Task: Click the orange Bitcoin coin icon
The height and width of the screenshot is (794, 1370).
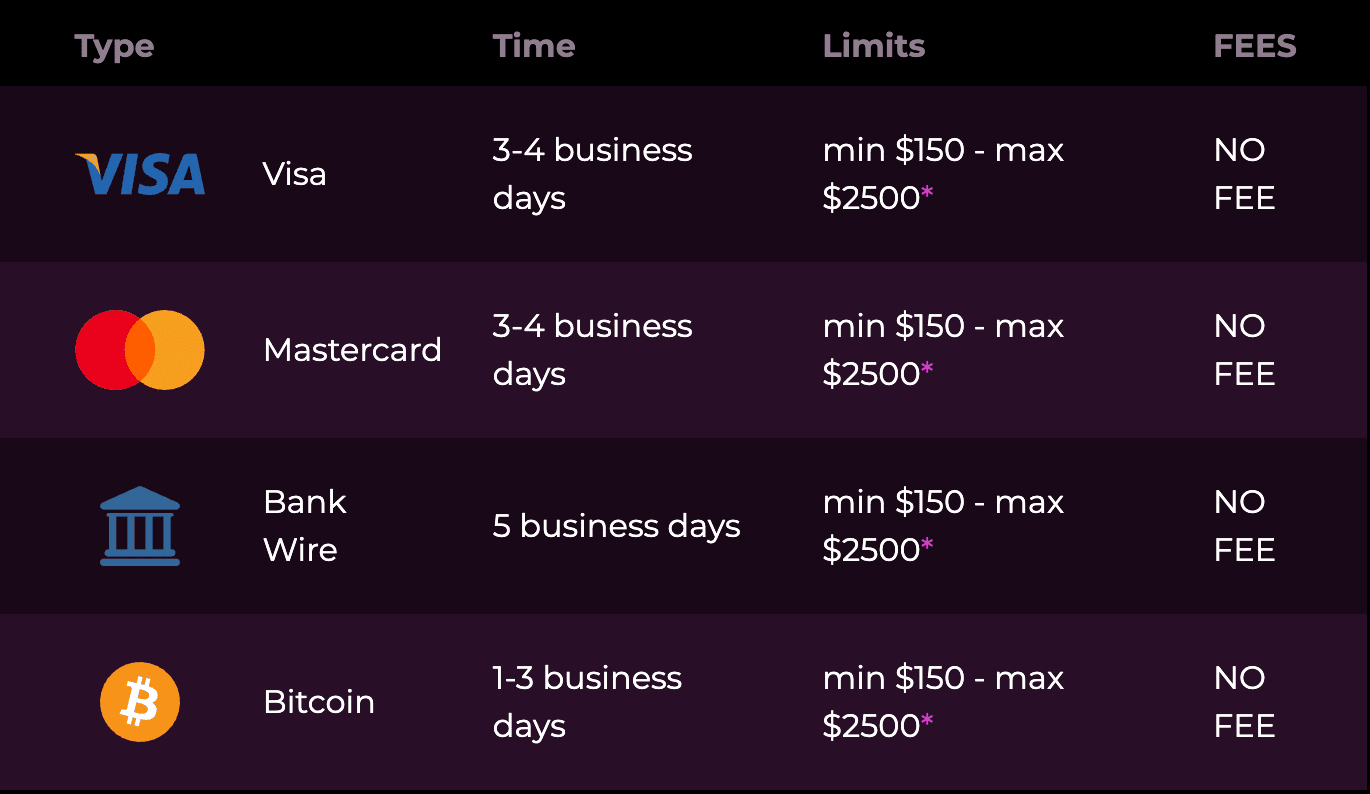Action: pos(140,702)
